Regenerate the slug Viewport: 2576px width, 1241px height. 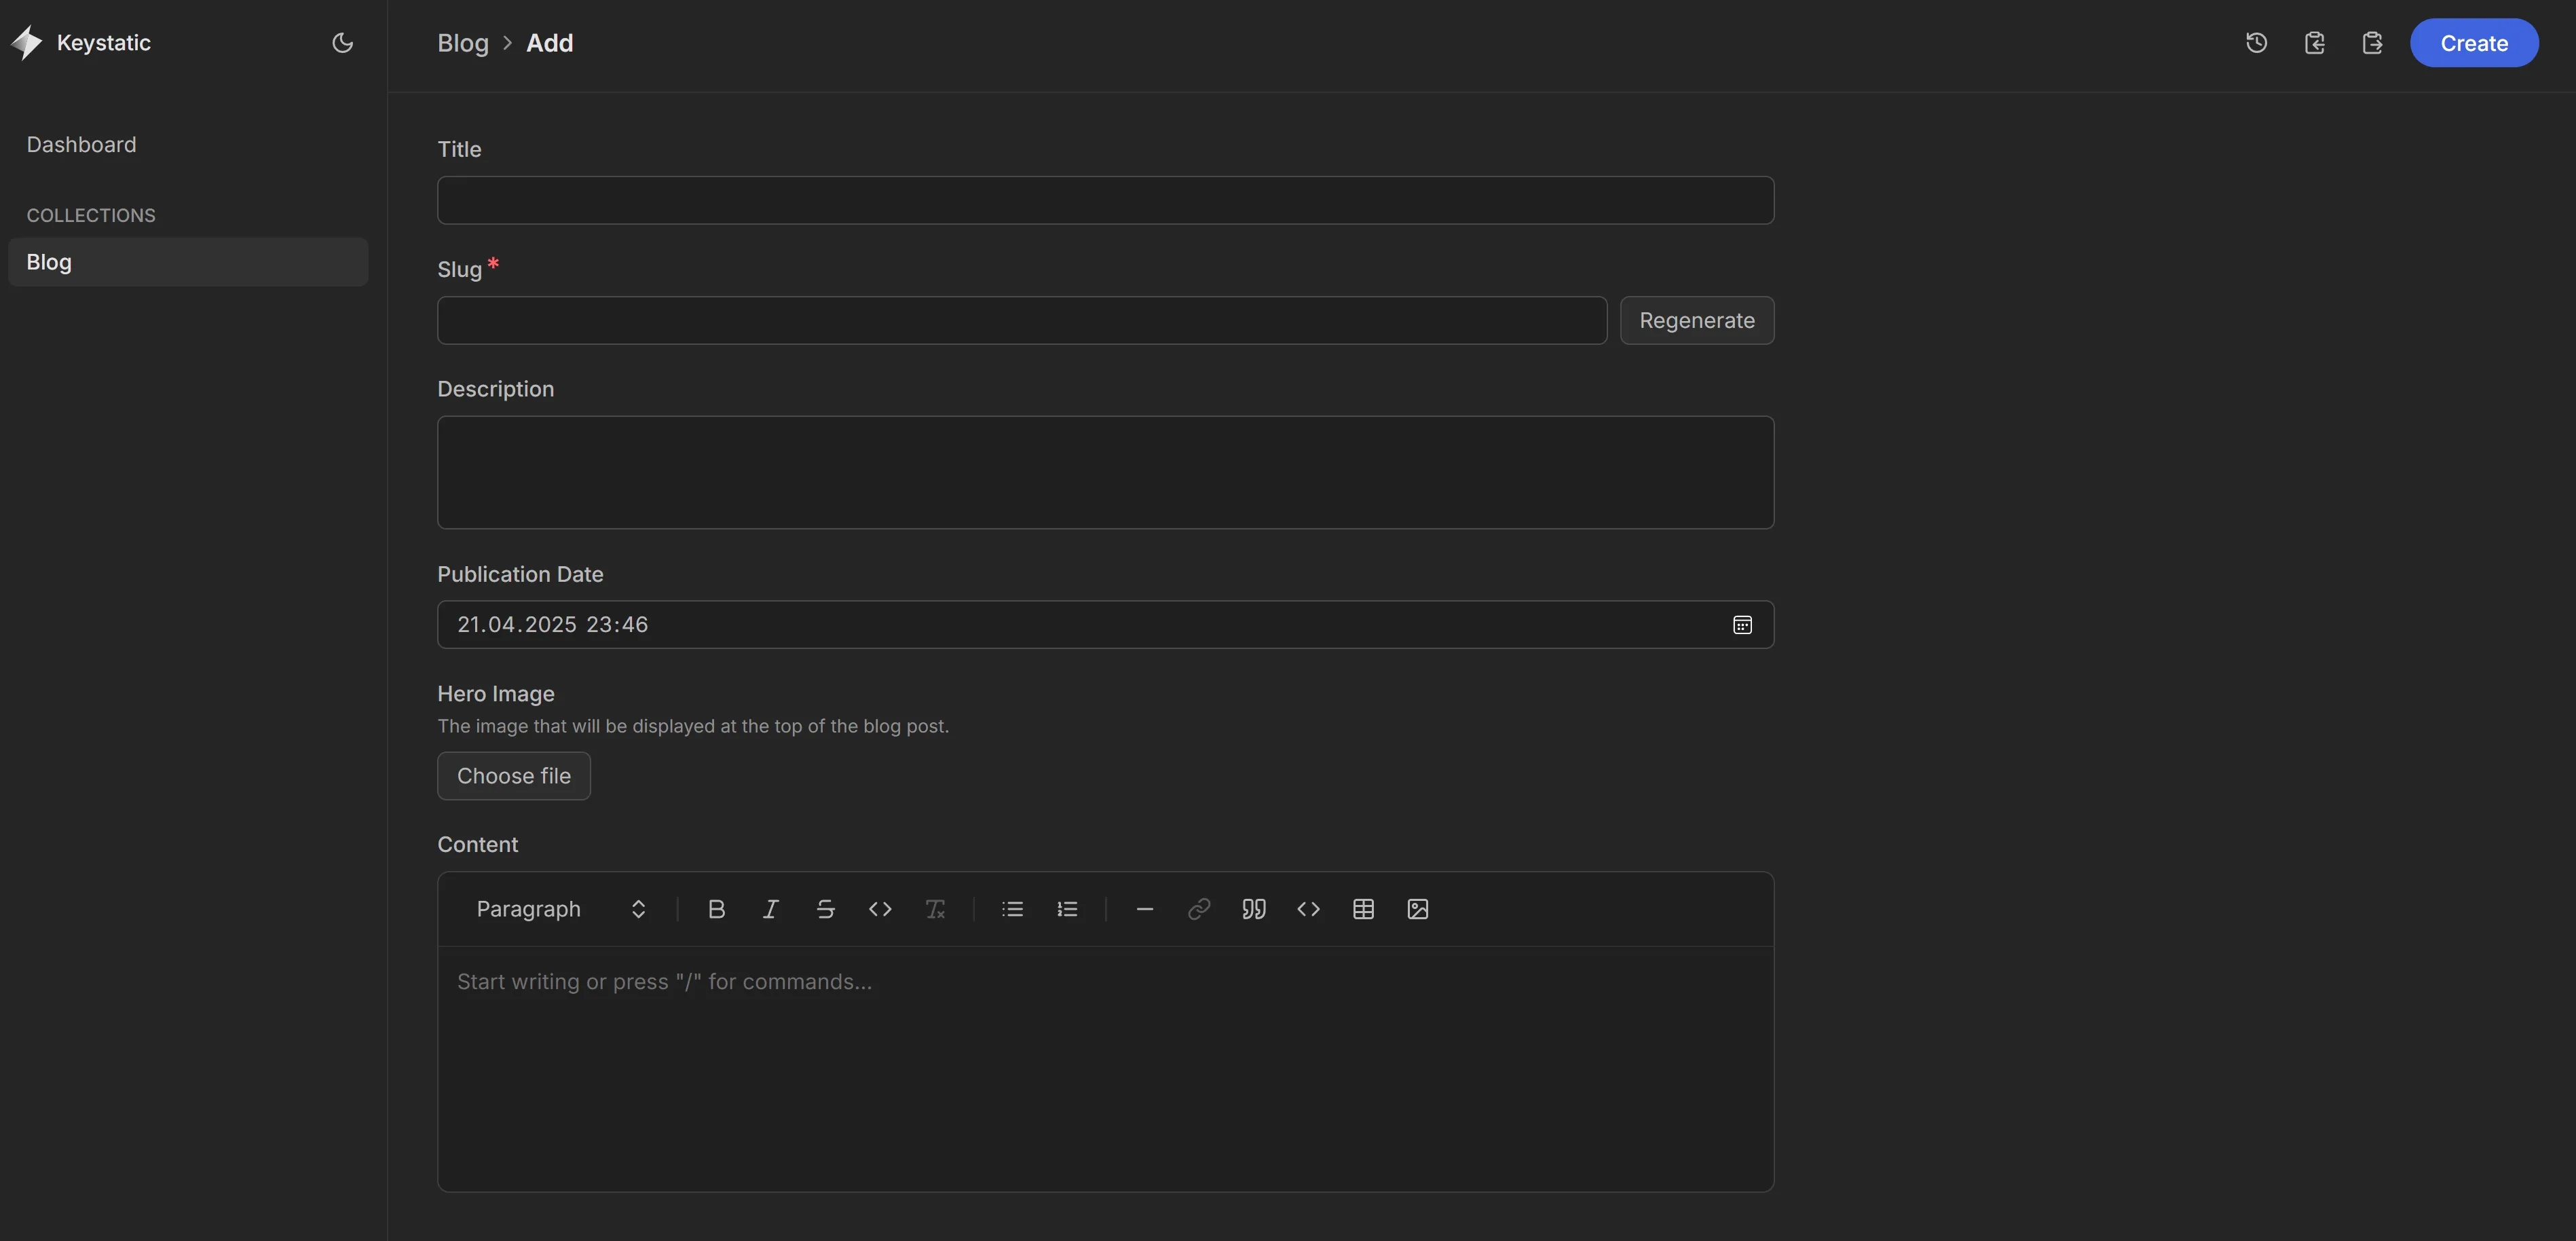coord(1696,320)
